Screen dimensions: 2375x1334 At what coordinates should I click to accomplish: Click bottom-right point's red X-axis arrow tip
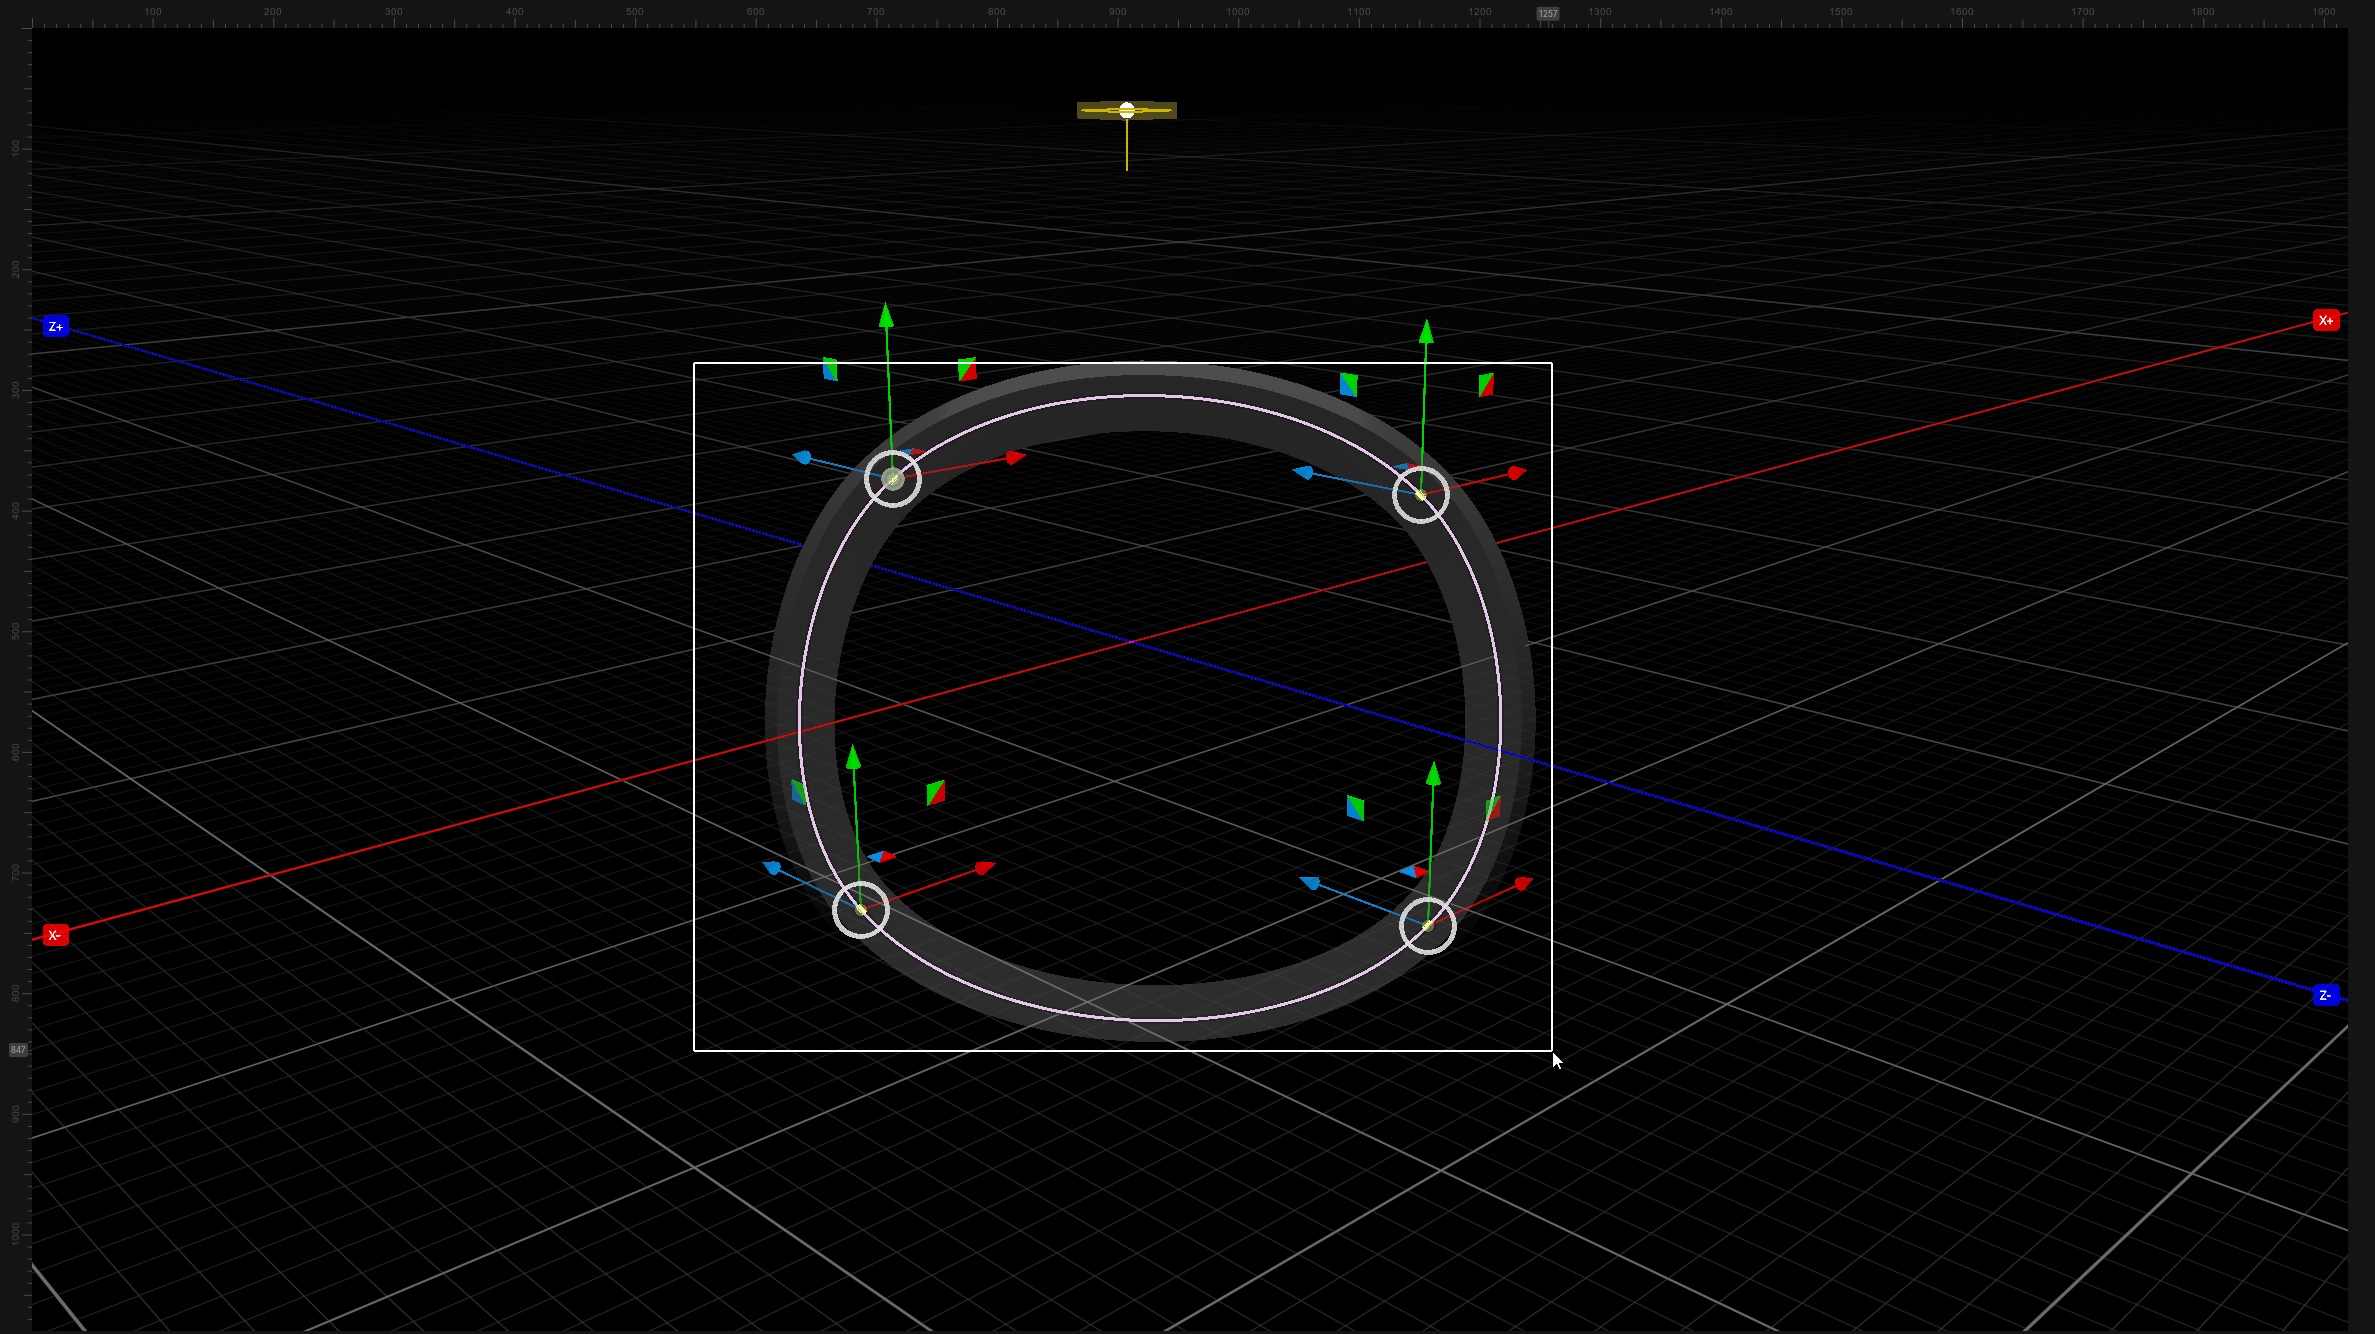pos(1523,884)
